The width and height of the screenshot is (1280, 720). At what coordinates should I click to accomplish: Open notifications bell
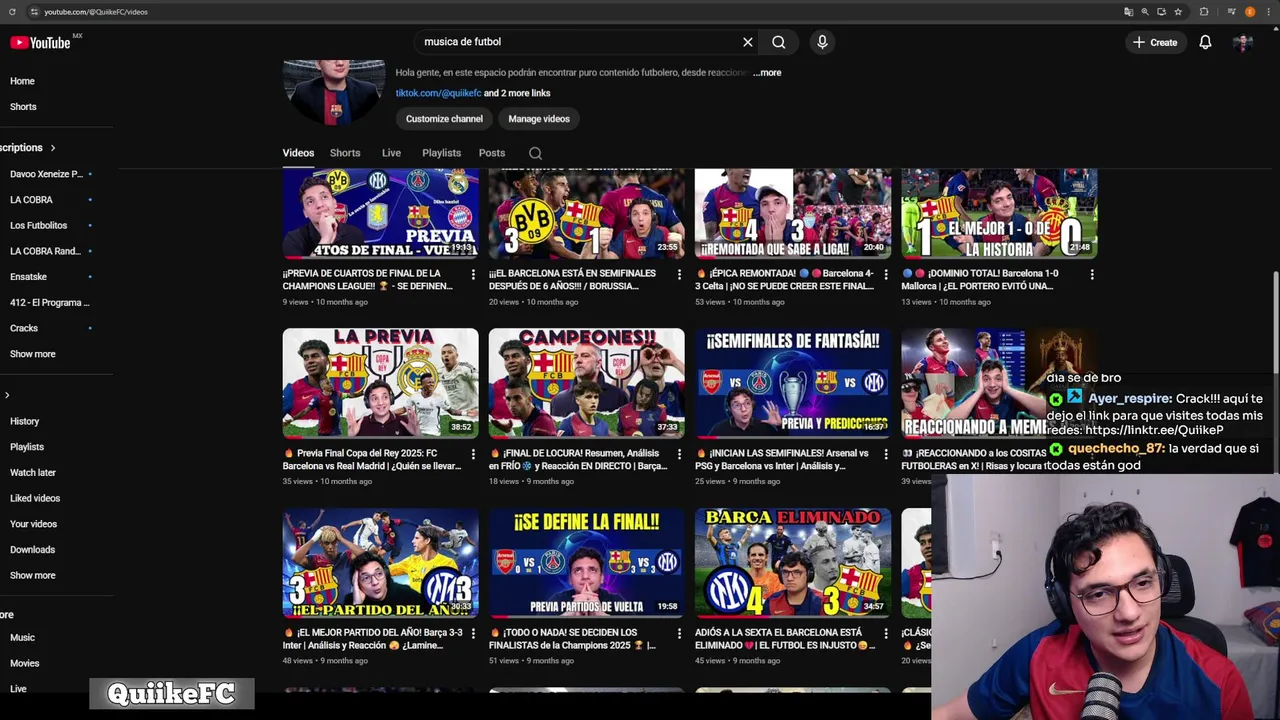click(x=1205, y=42)
